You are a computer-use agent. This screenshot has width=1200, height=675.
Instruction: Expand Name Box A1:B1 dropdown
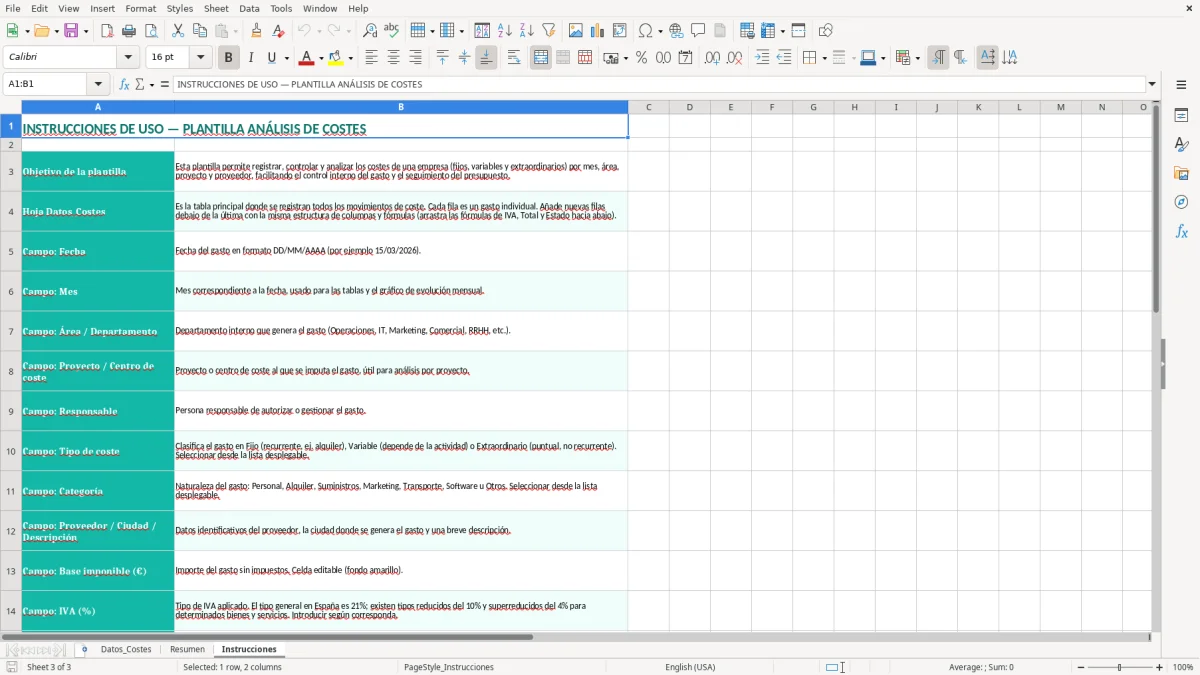[98, 84]
